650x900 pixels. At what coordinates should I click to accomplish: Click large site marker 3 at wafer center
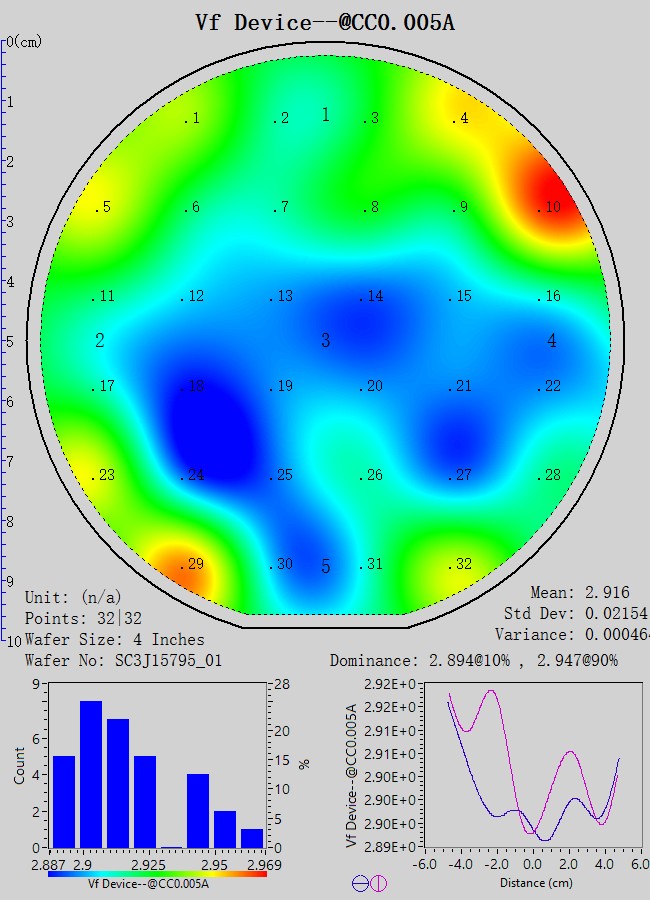tap(325, 341)
